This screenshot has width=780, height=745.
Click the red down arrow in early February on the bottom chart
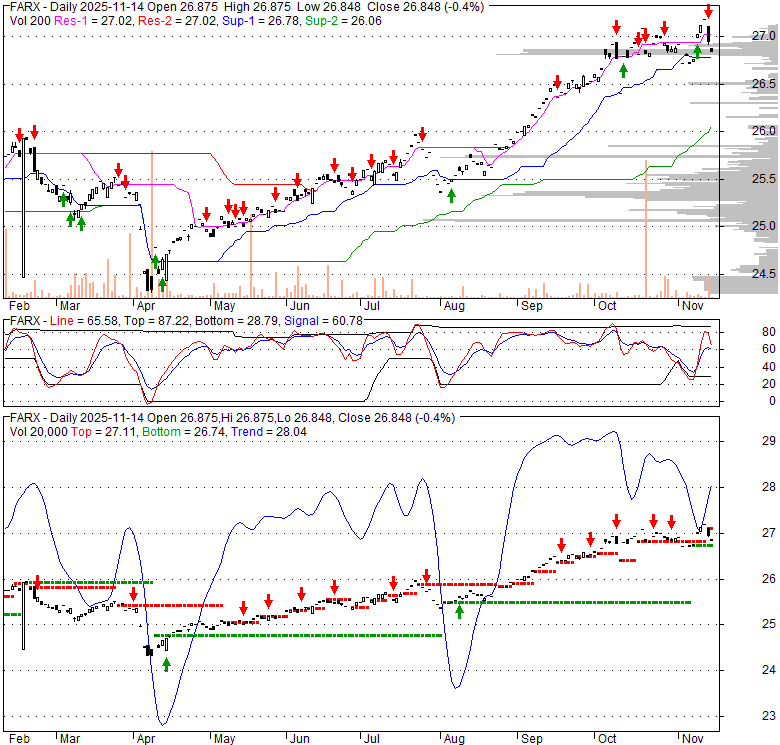click(x=37, y=583)
